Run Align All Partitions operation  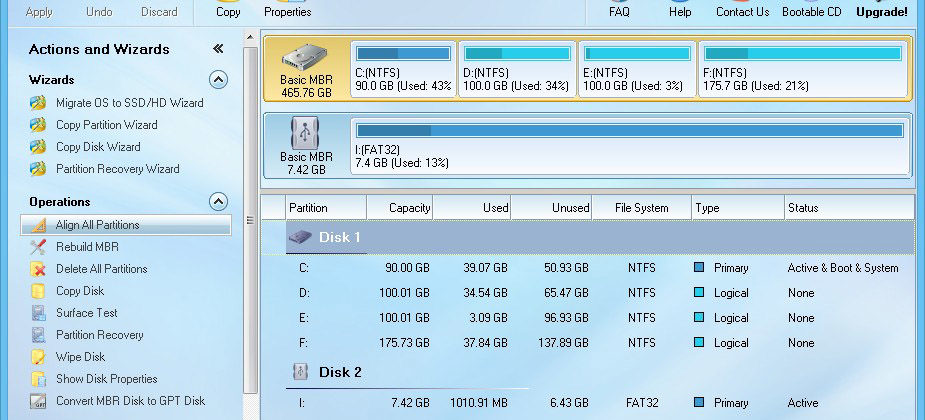pyautogui.click(x=126, y=225)
